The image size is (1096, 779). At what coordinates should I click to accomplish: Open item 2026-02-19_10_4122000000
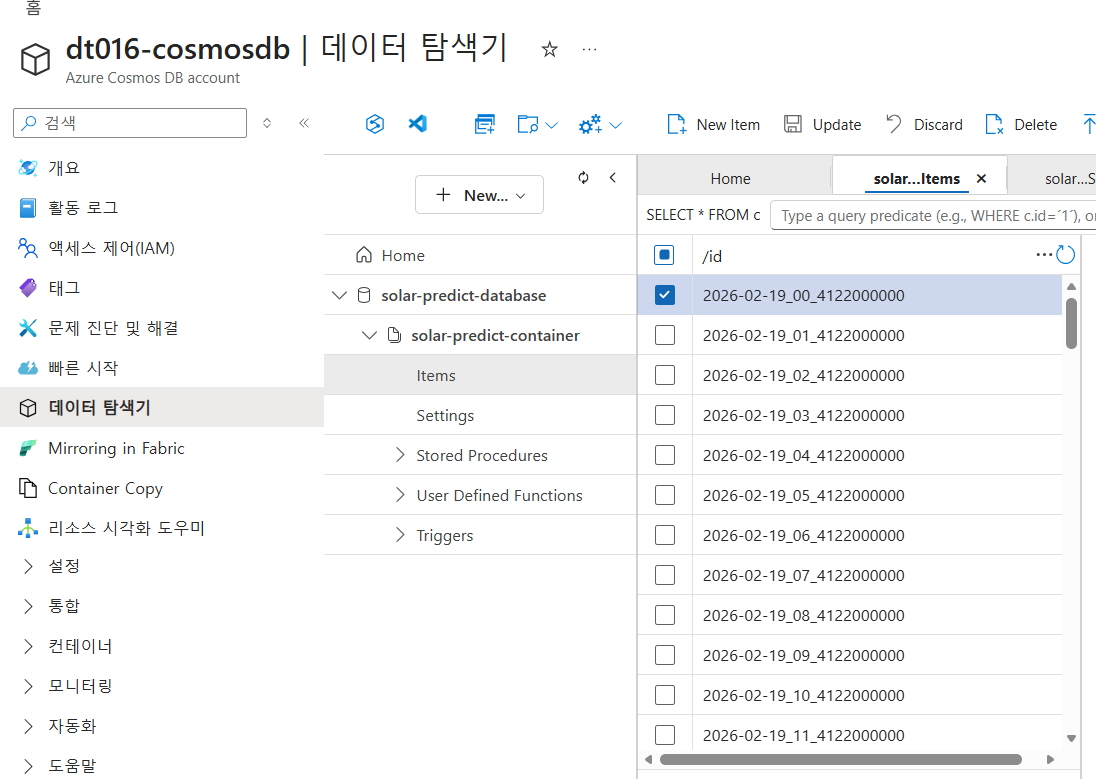pyautogui.click(x=804, y=695)
